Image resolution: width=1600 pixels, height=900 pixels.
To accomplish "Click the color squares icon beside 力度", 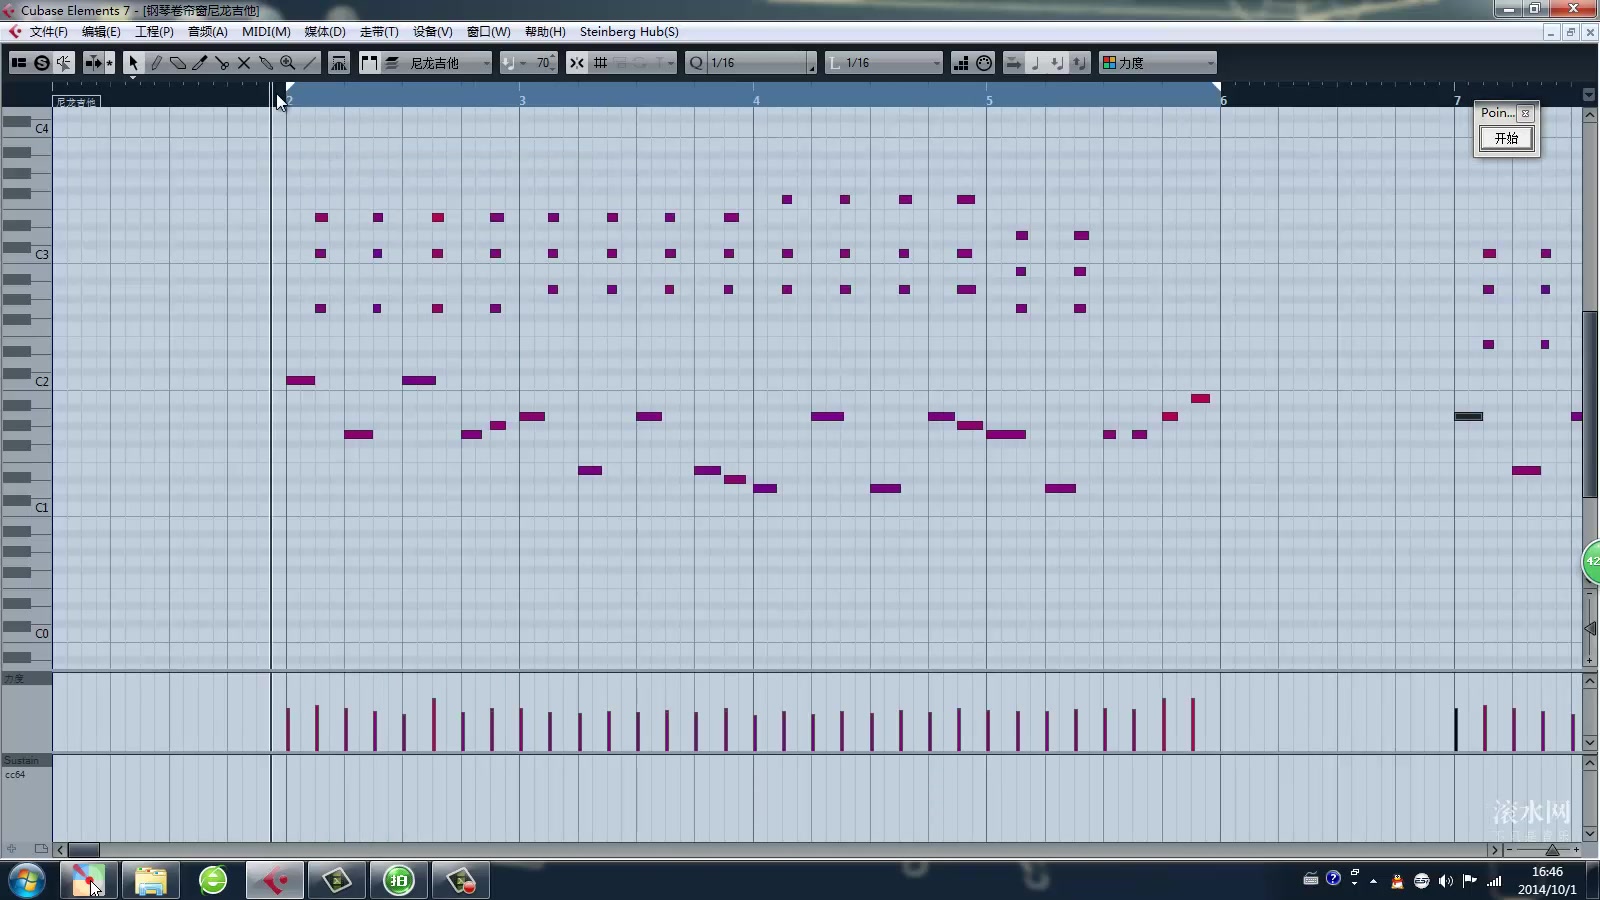I will (x=1109, y=63).
